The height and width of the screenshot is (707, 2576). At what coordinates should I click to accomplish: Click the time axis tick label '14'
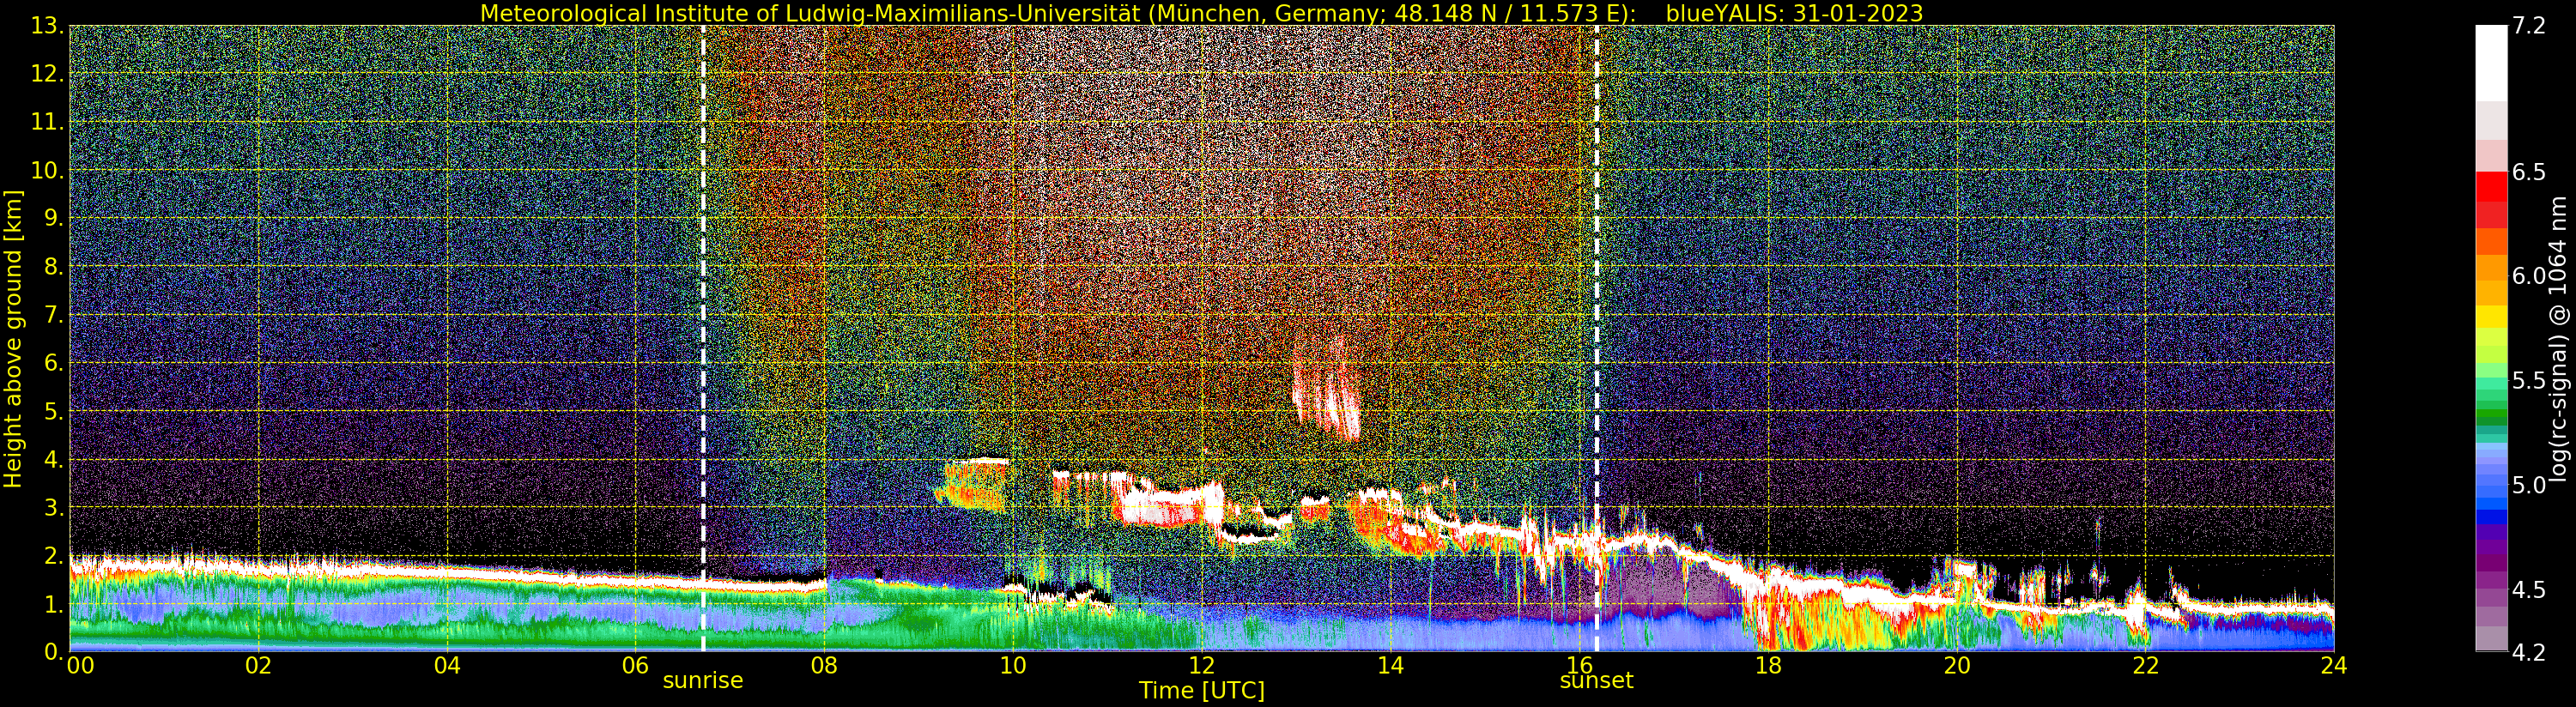click(1391, 666)
